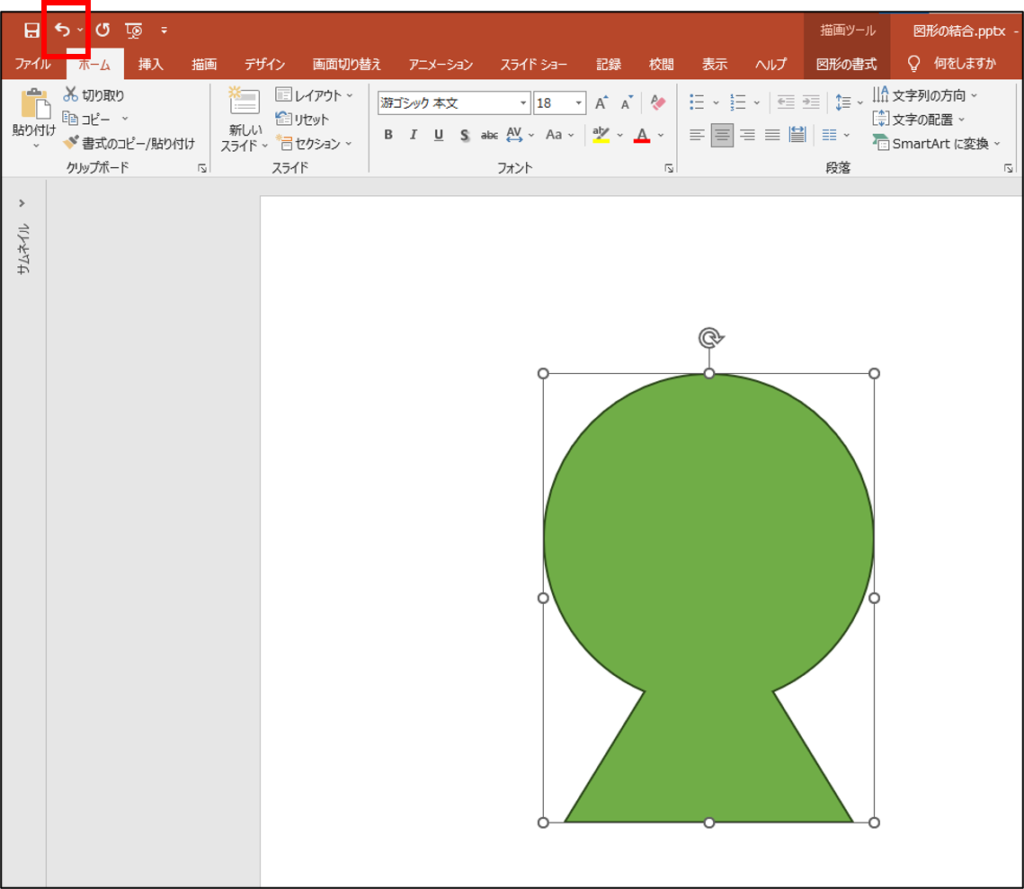The width and height of the screenshot is (1024, 889).
Task: Expand the サムネイル thumbnail pane
Action: (22, 203)
